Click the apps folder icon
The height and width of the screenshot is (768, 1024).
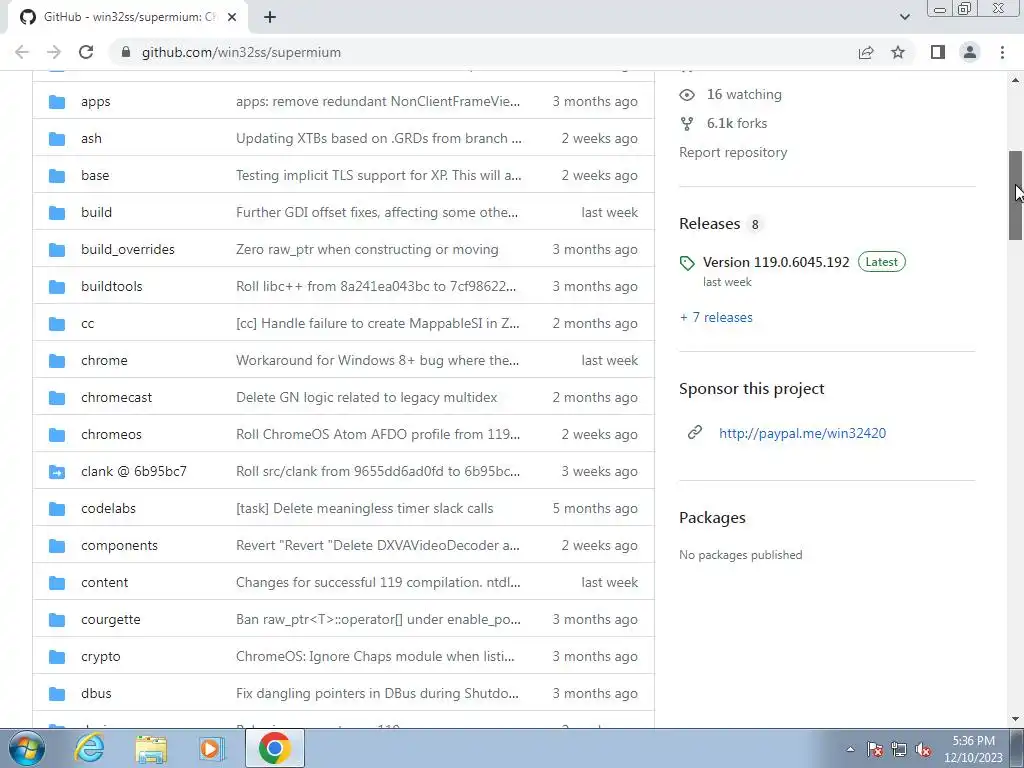pyautogui.click(x=57, y=102)
